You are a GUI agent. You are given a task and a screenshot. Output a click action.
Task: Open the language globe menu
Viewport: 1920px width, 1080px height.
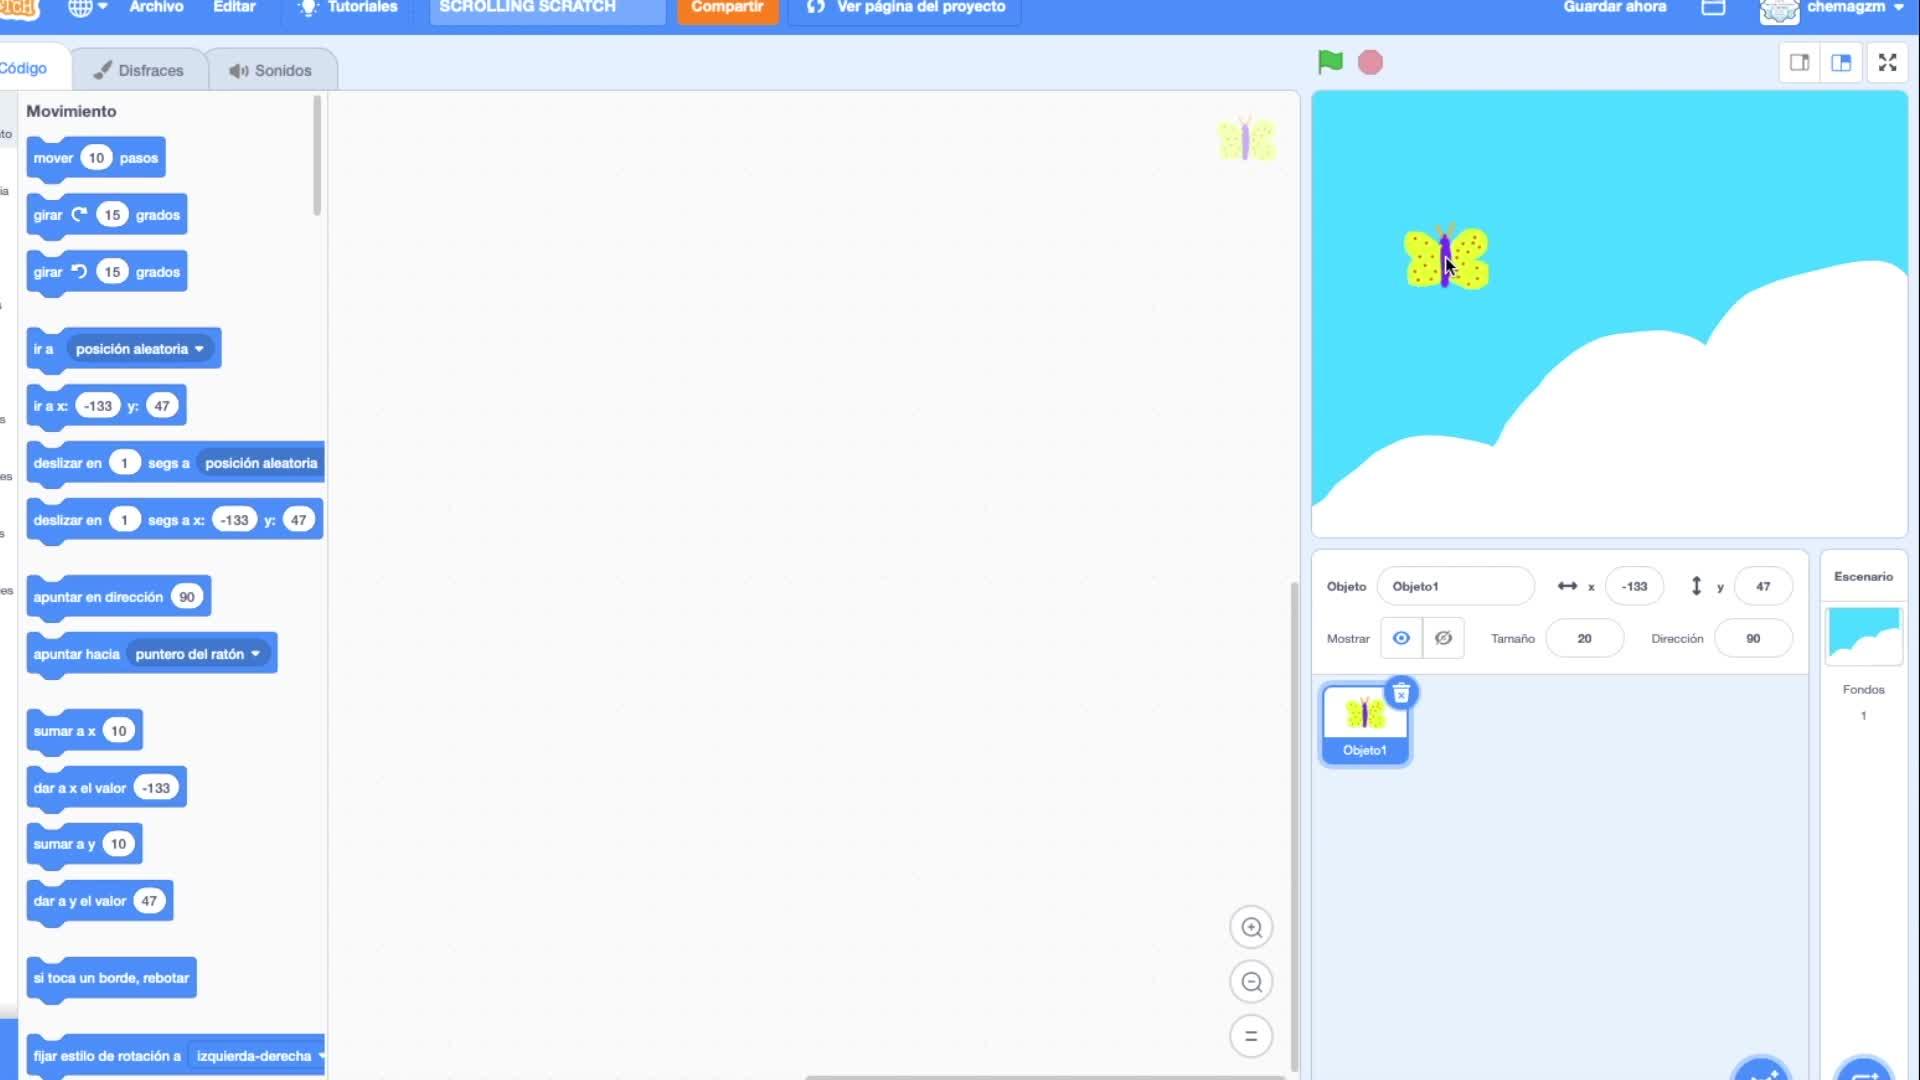tap(87, 8)
